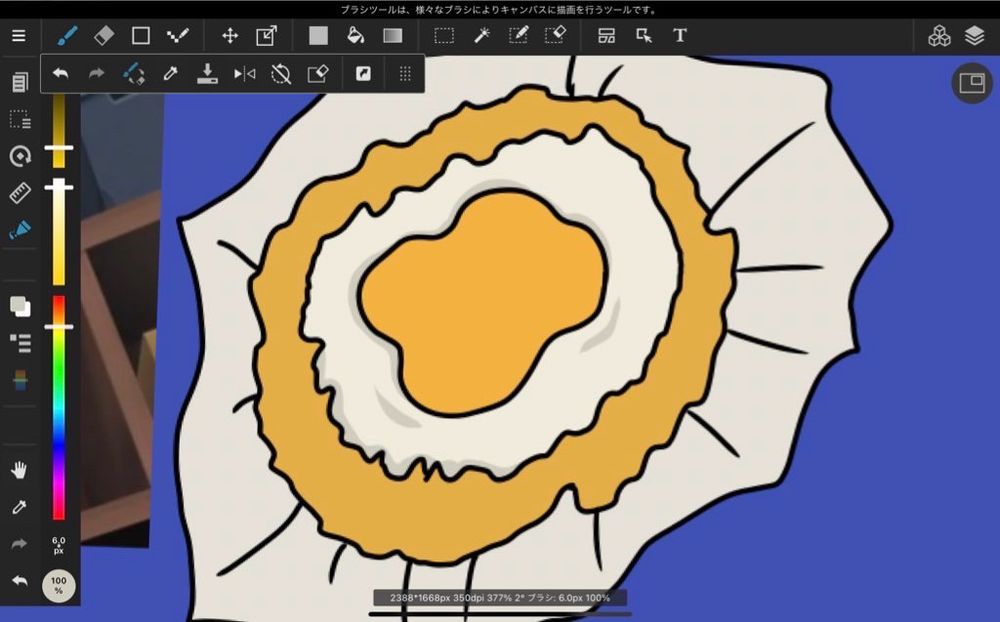Viewport: 1000px width, 622px height.
Task: Open the color palette icon in sidebar
Action: (x=20, y=380)
